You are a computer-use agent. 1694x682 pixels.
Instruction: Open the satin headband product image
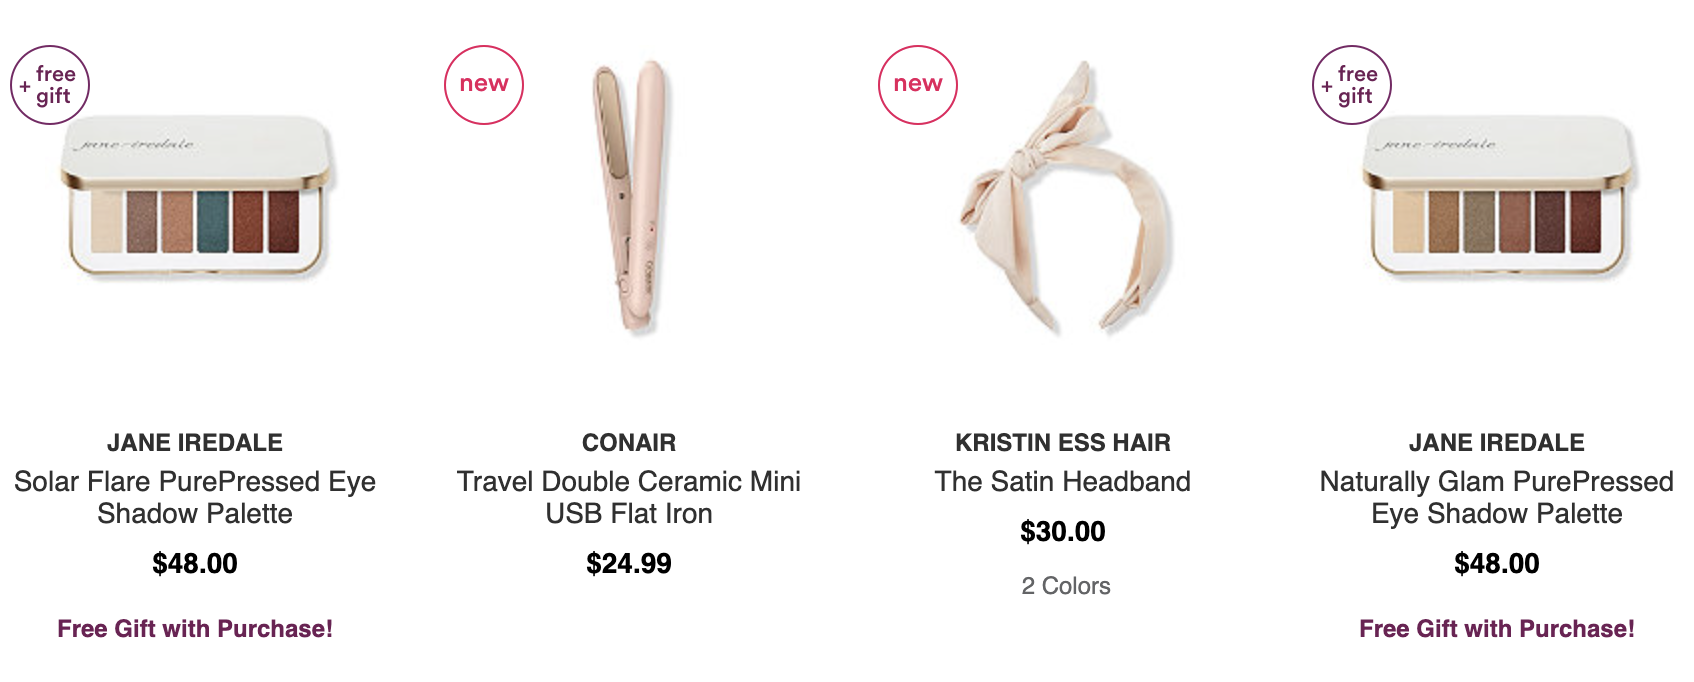pyautogui.click(x=1064, y=197)
